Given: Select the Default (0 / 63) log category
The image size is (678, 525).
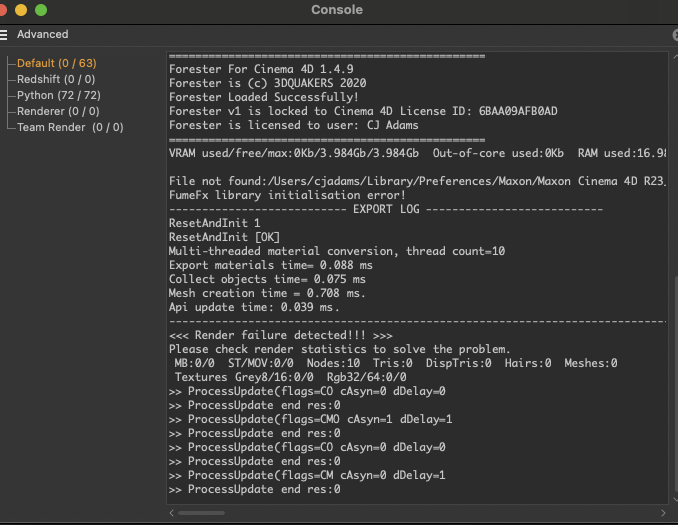Looking at the screenshot, I should (56, 63).
